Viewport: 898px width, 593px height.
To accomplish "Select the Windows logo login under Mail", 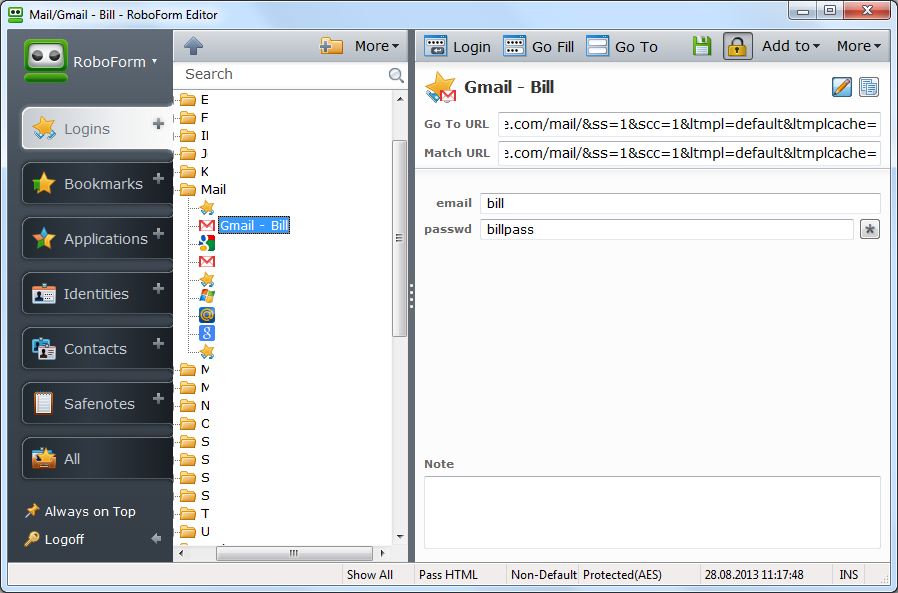I will pos(207,296).
